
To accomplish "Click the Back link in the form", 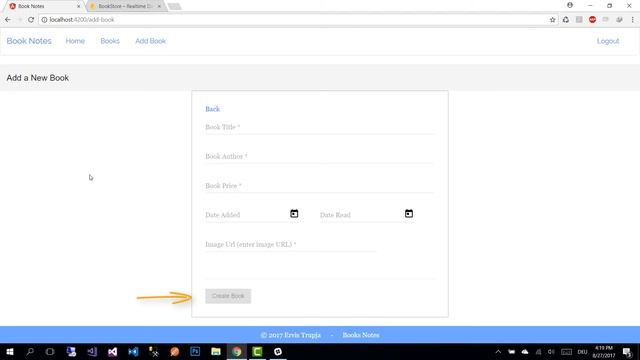I will (x=212, y=109).
